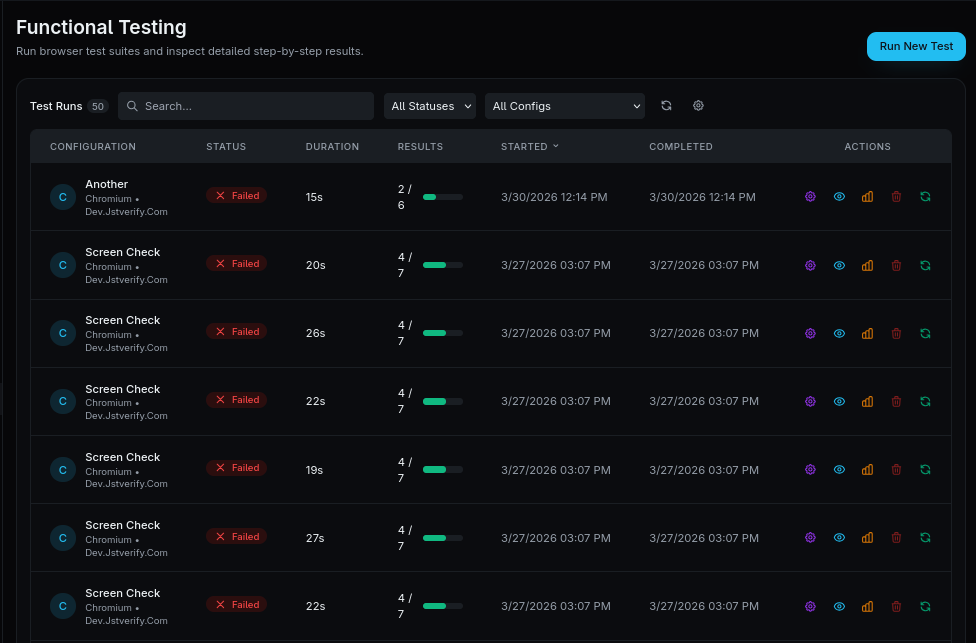
Task: Focus the Search test runs field
Action: pos(246,106)
